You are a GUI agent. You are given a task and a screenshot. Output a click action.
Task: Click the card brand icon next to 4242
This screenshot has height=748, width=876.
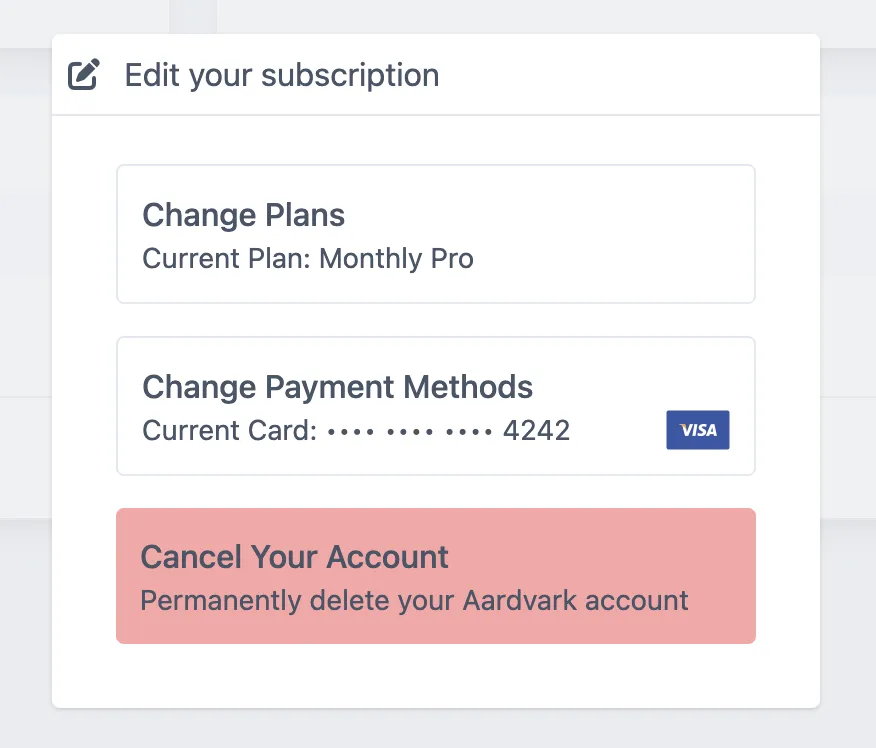(x=697, y=429)
